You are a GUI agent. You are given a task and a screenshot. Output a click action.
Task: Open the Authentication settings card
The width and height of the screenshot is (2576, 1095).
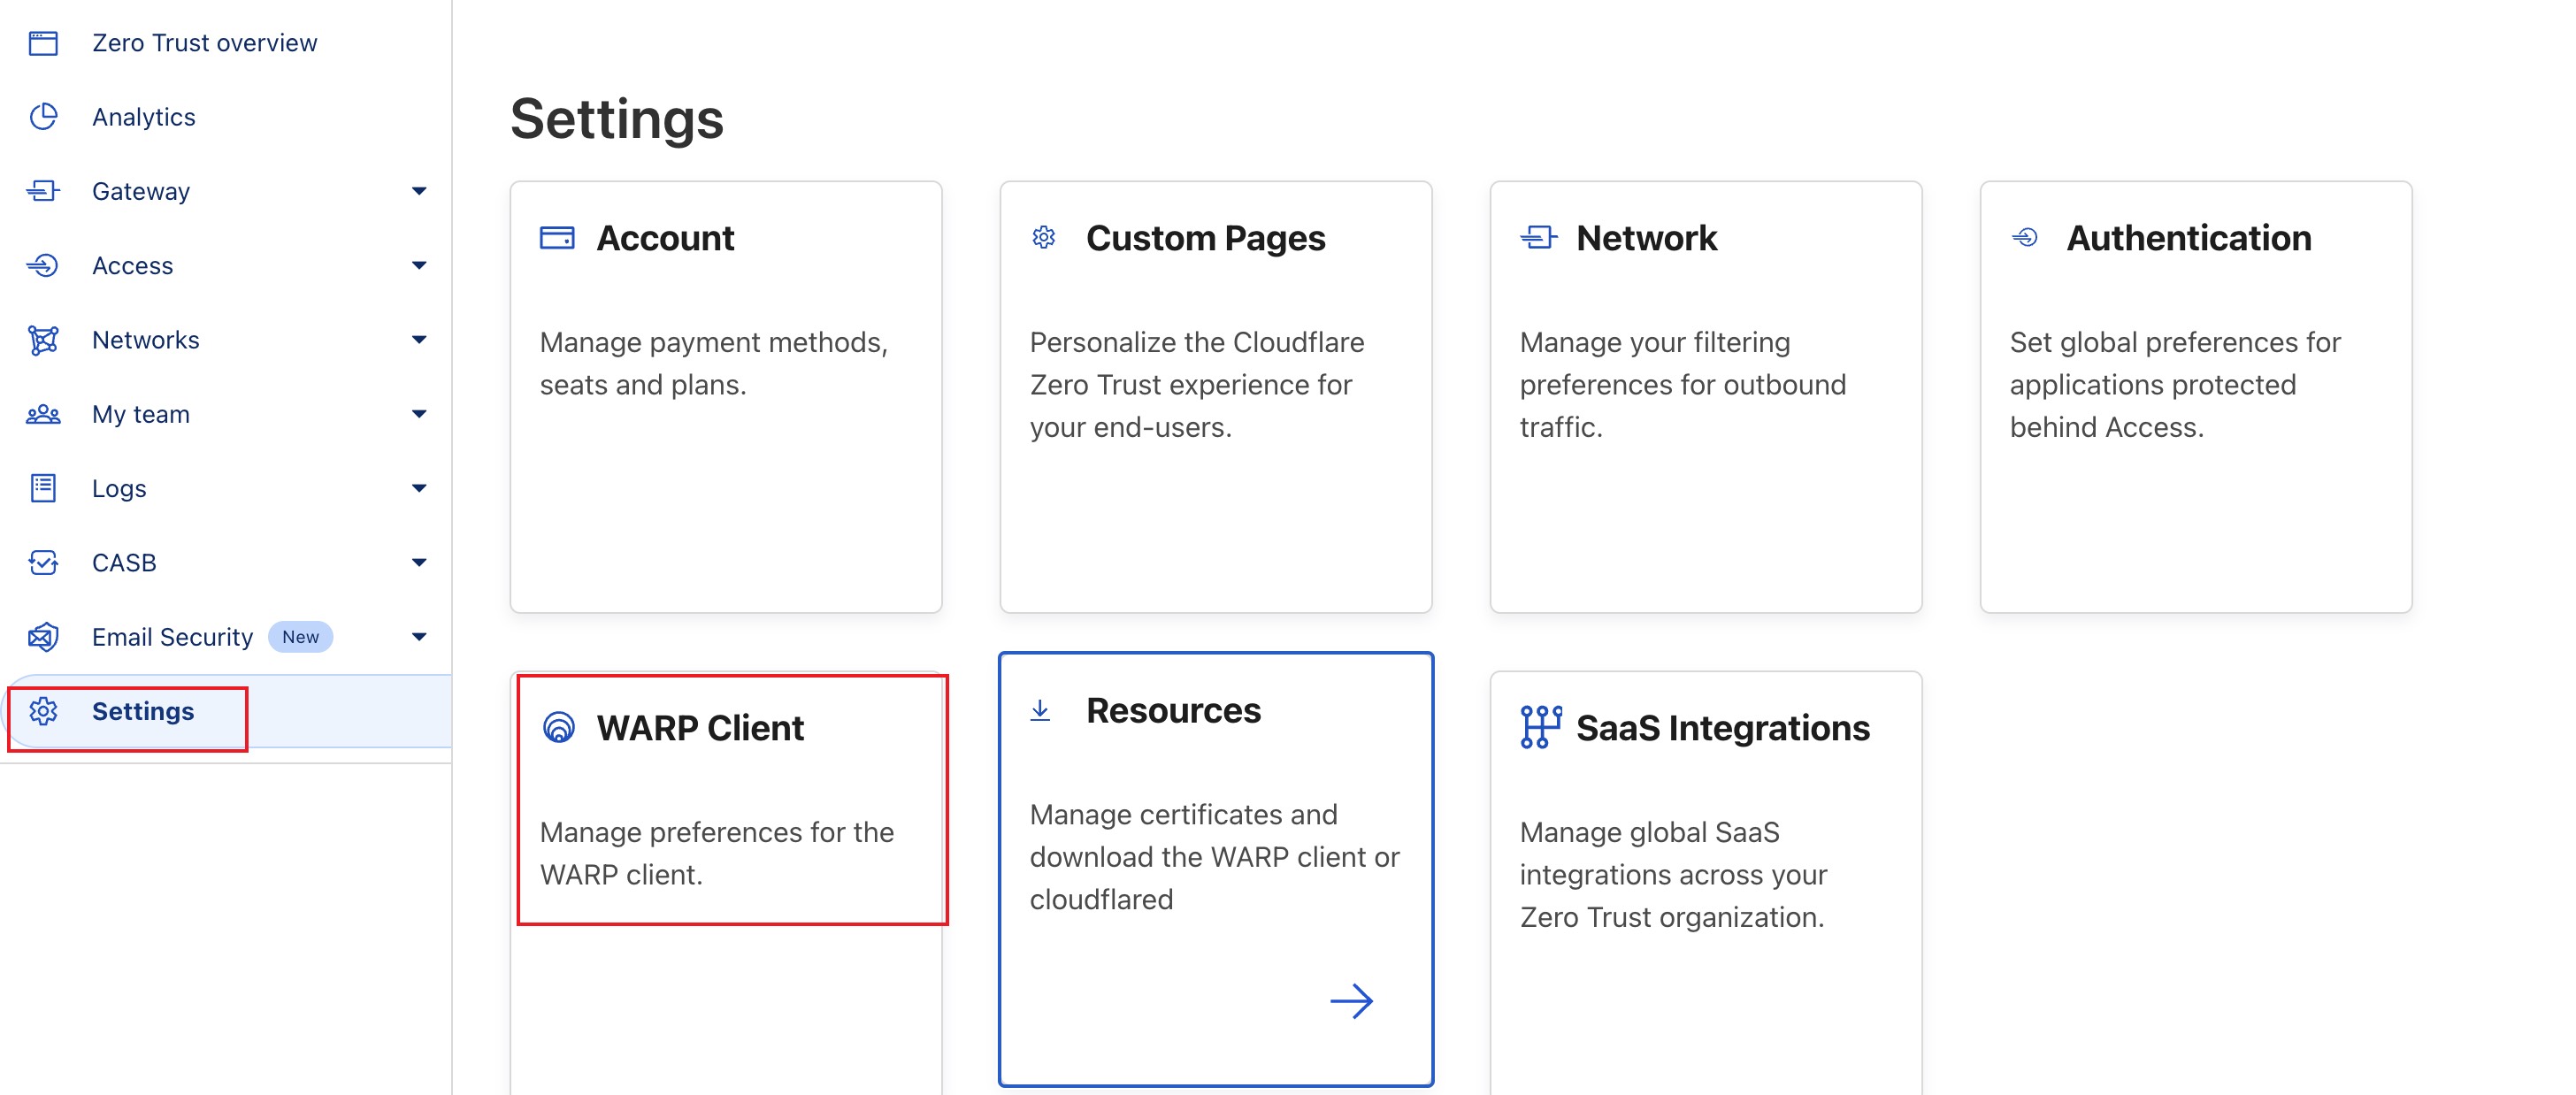click(2195, 396)
